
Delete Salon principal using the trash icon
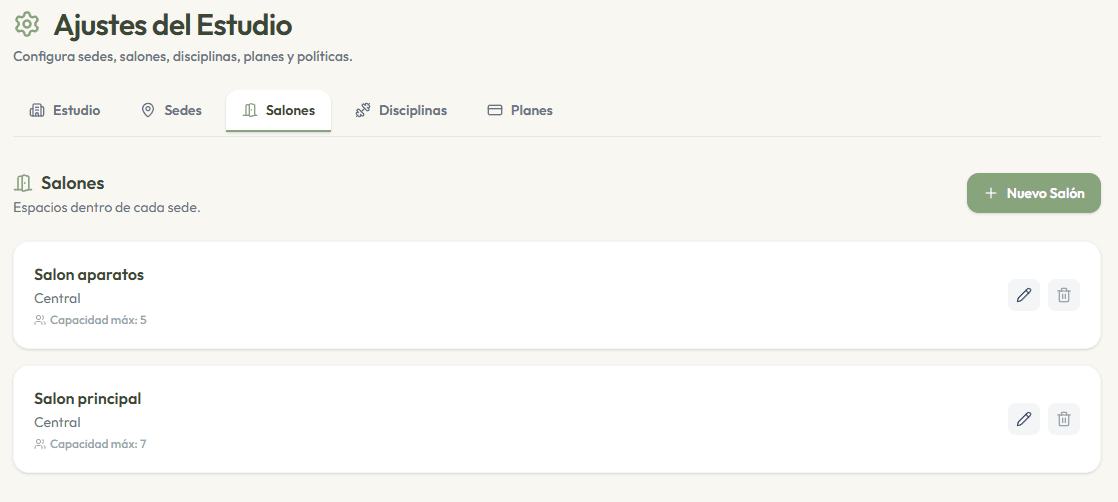pos(1064,419)
